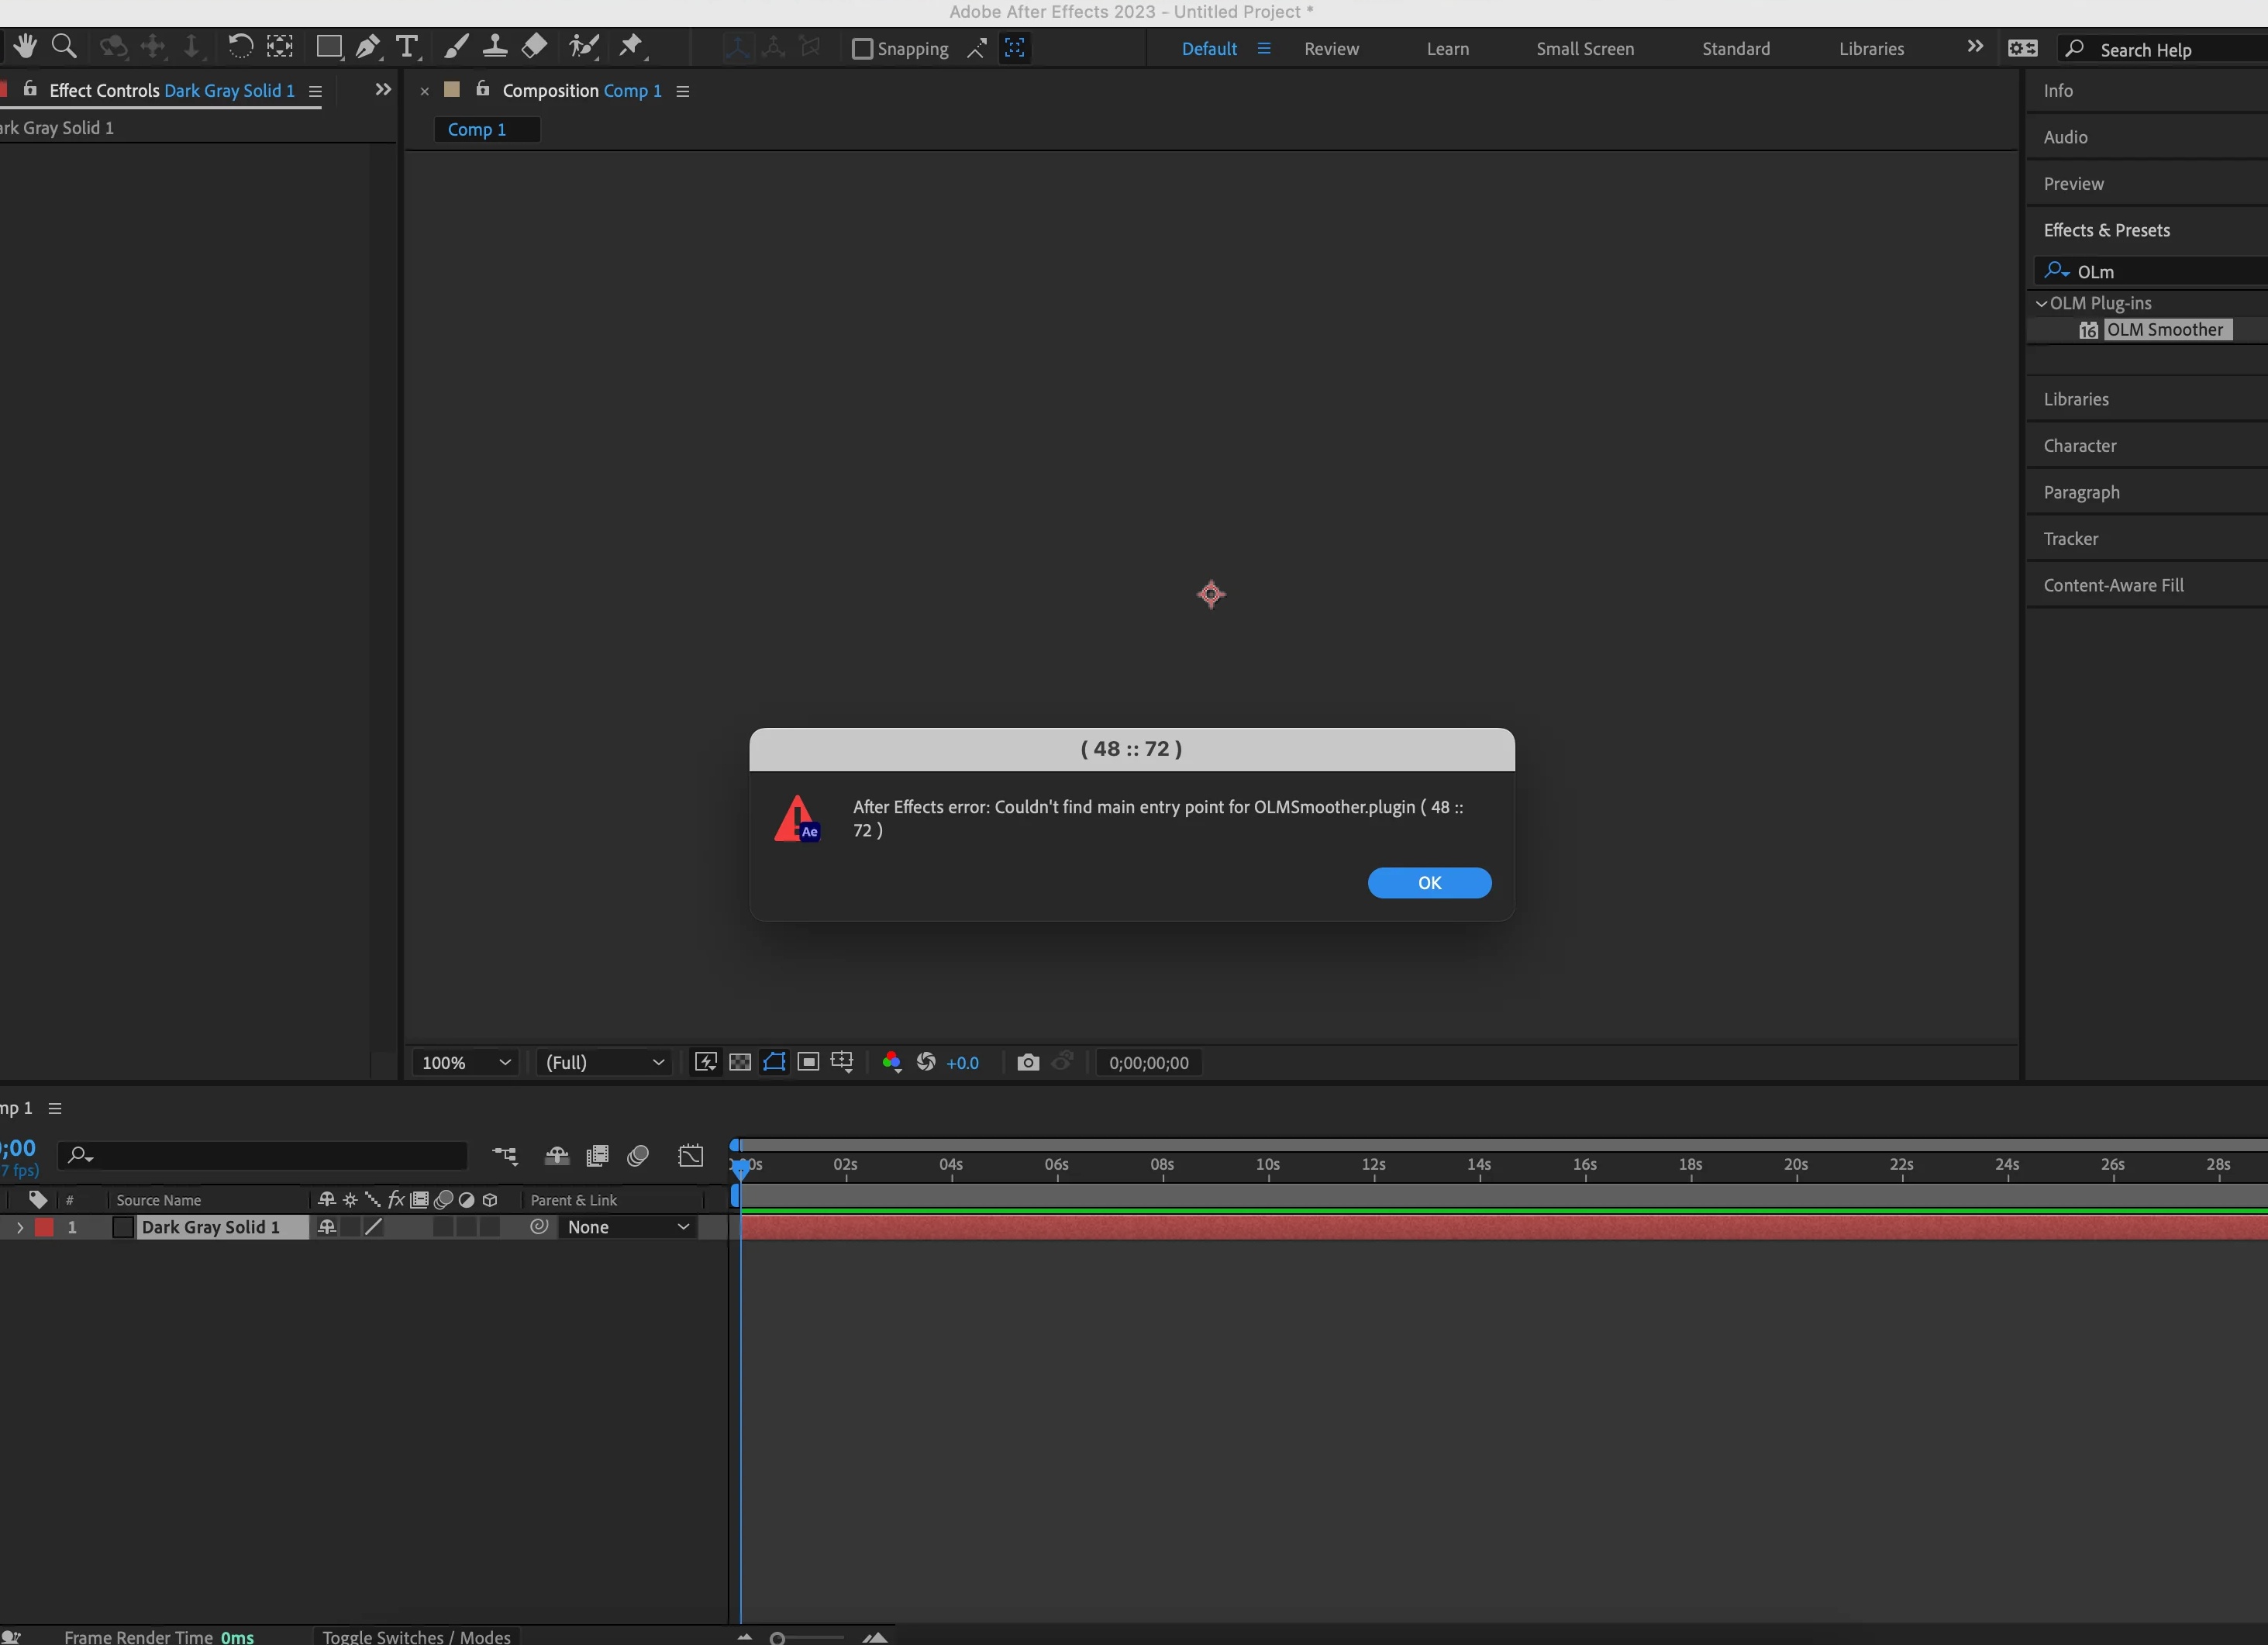This screenshot has width=2268, height=1645.
Task: Select the Pen tool
Action: pos(368,47)
